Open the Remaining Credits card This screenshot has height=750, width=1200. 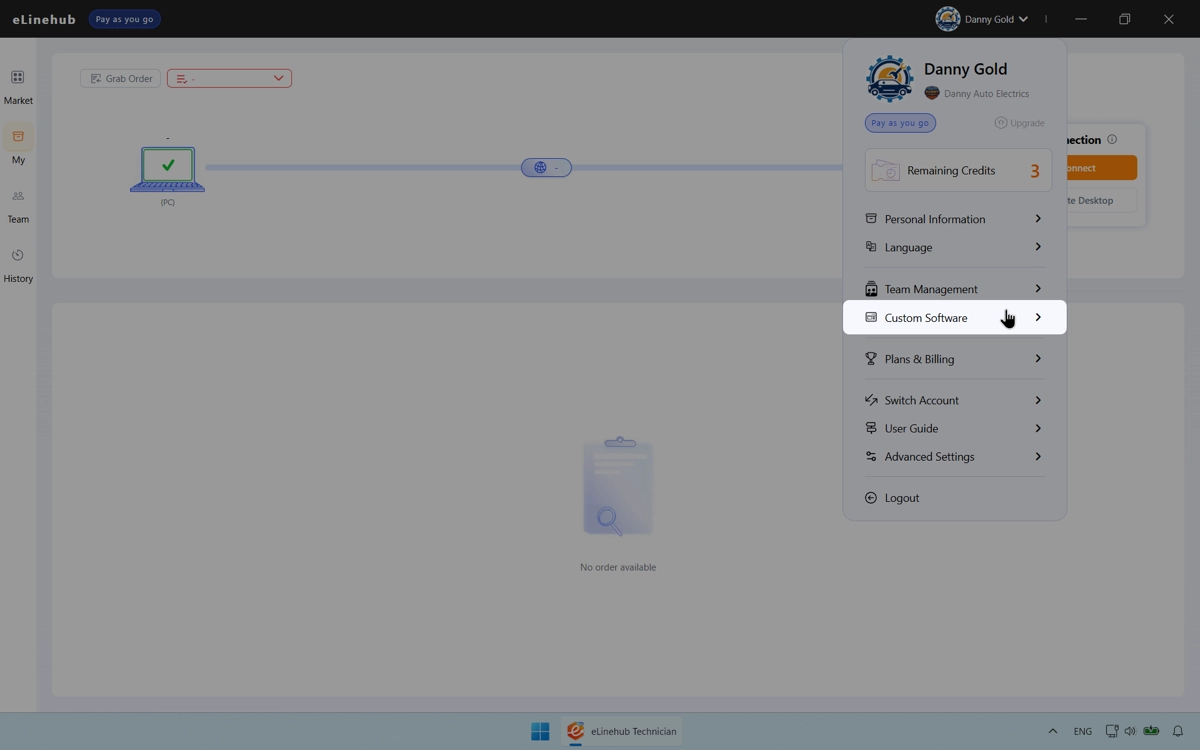[x=958, y=170]
